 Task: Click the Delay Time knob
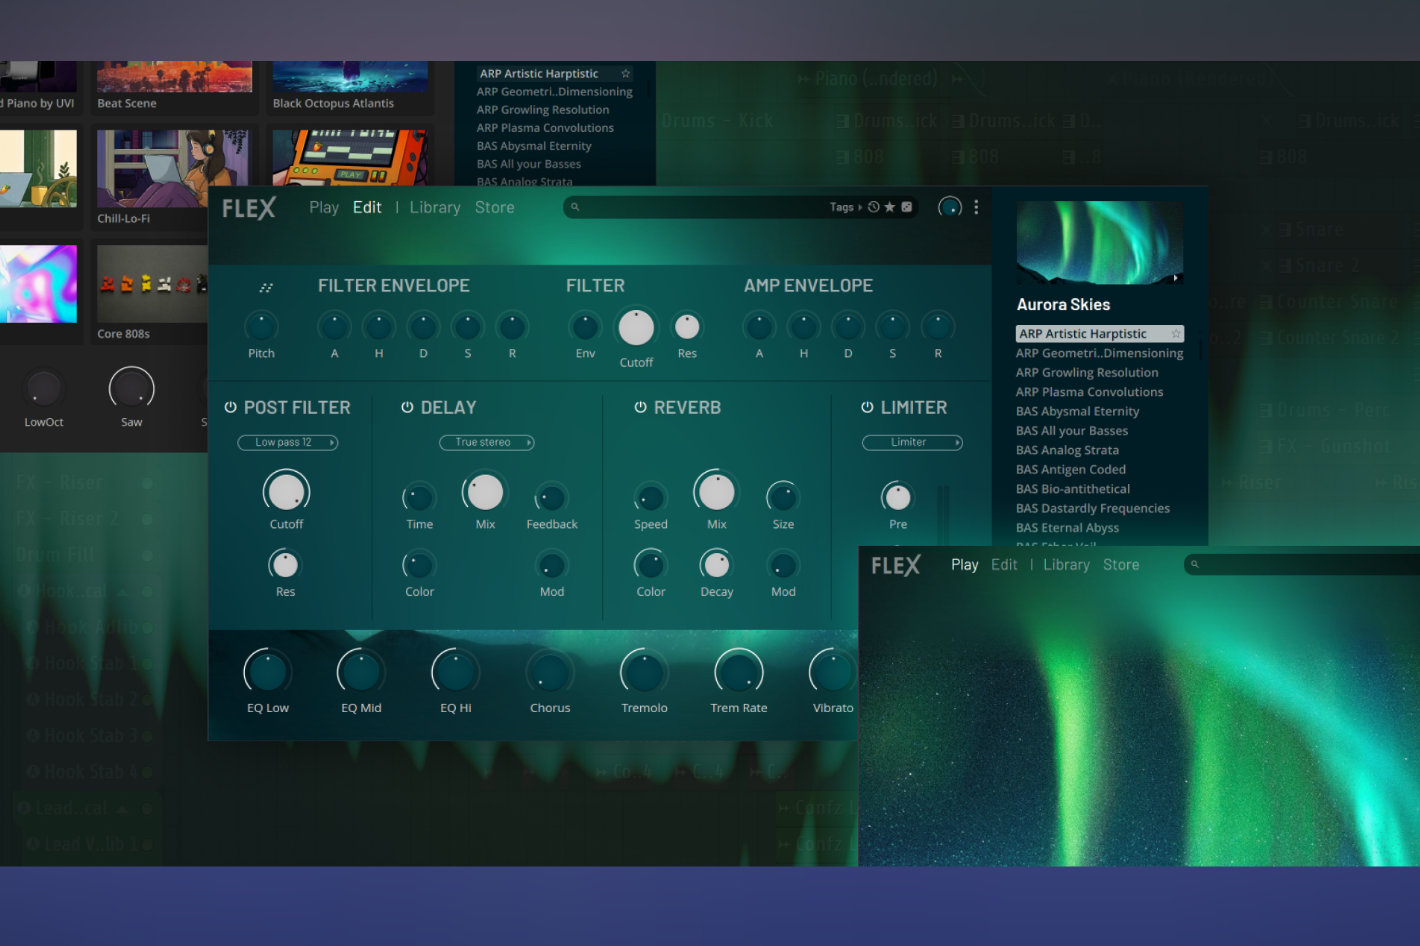[x=419, y=497]
